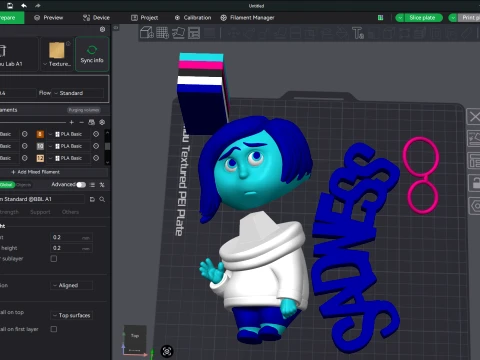Viewport: 480px width, 360px height.
Task: Click the gray filament 10 color swatch
Action: (x=40, y=146)
